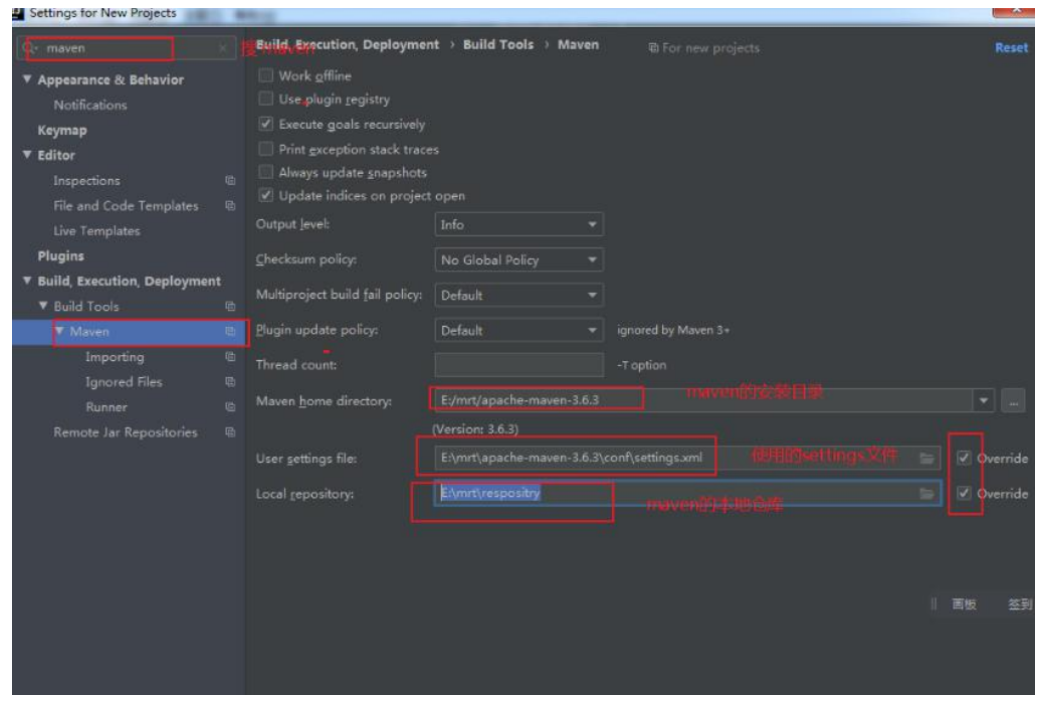Enable the Use plugin registry checkbox
This screenshot has height=707, width=1048.
(266, 99)
